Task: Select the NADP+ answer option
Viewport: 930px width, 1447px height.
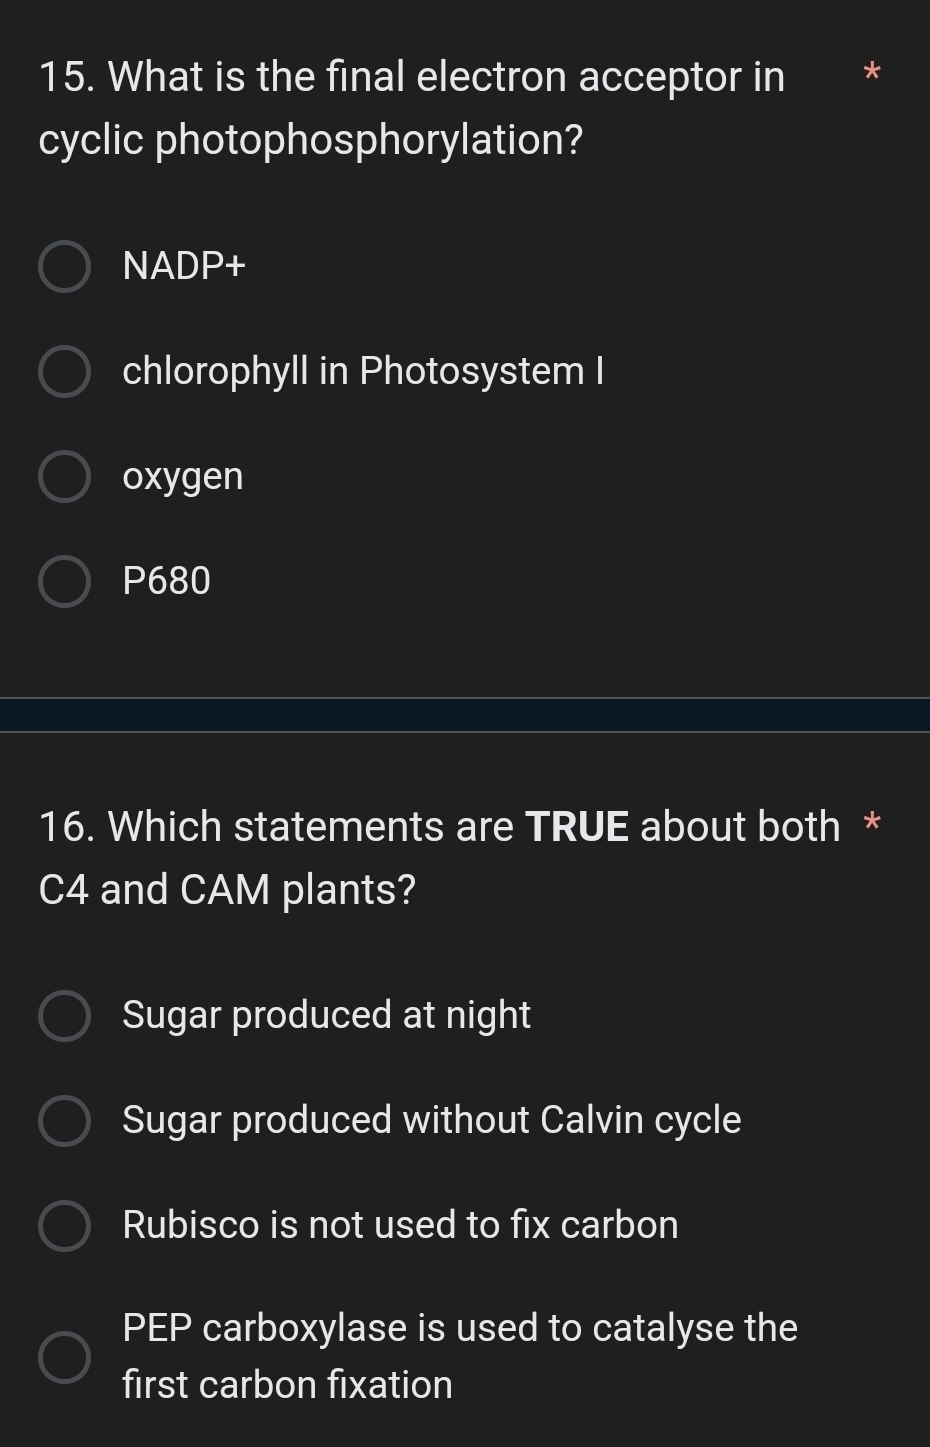Action: [x=64, y=266]
